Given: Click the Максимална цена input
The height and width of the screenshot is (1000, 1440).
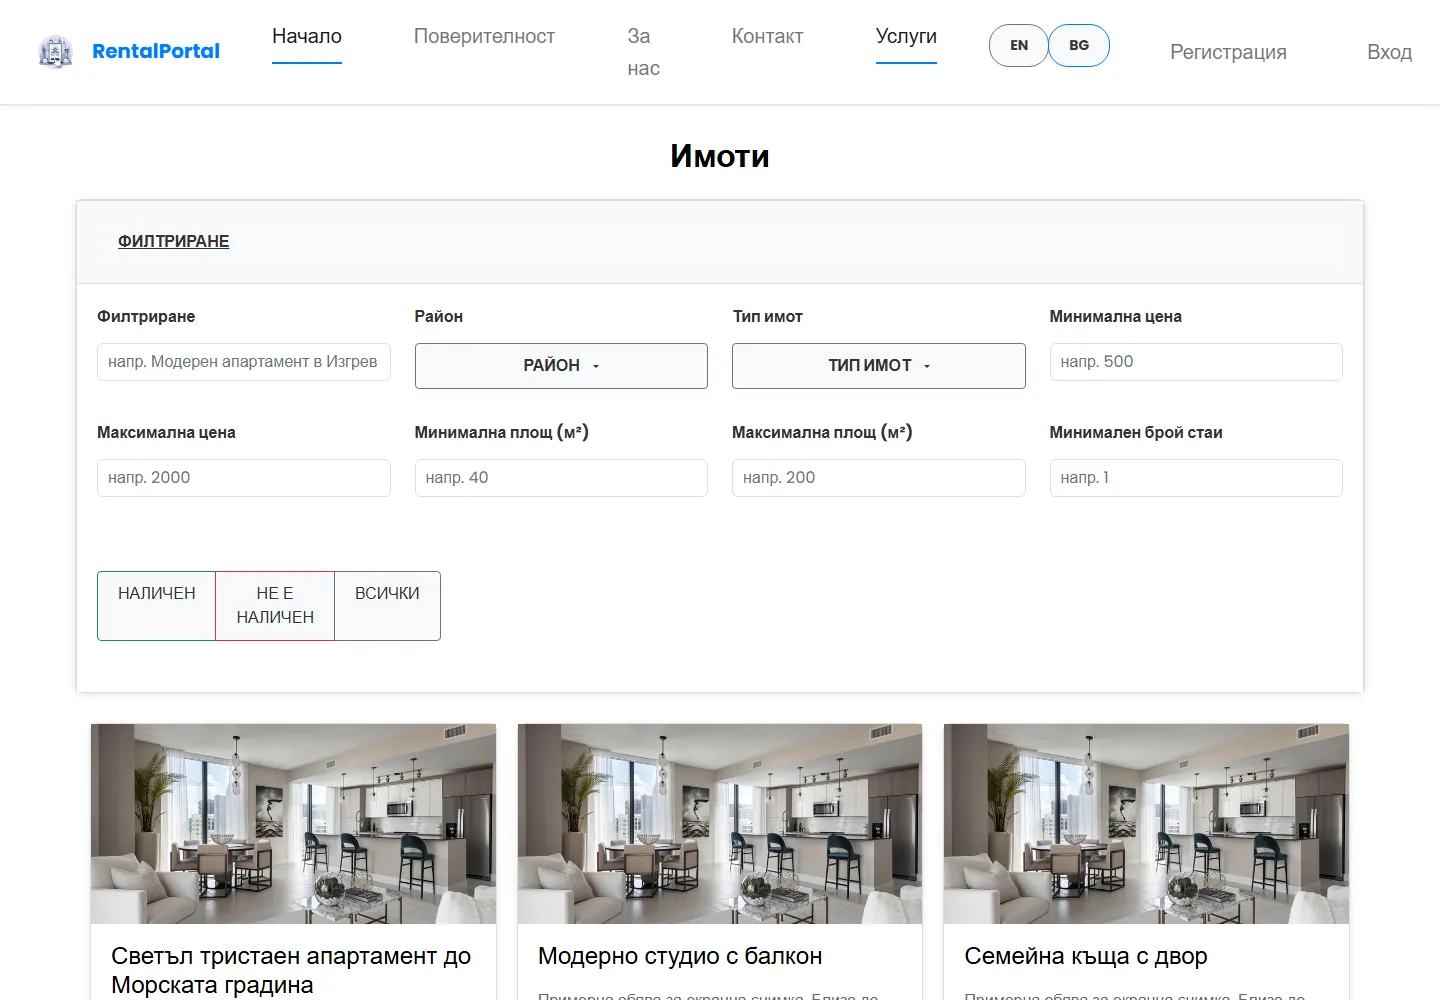Looking at the screenshot, I should pos(244,478).
